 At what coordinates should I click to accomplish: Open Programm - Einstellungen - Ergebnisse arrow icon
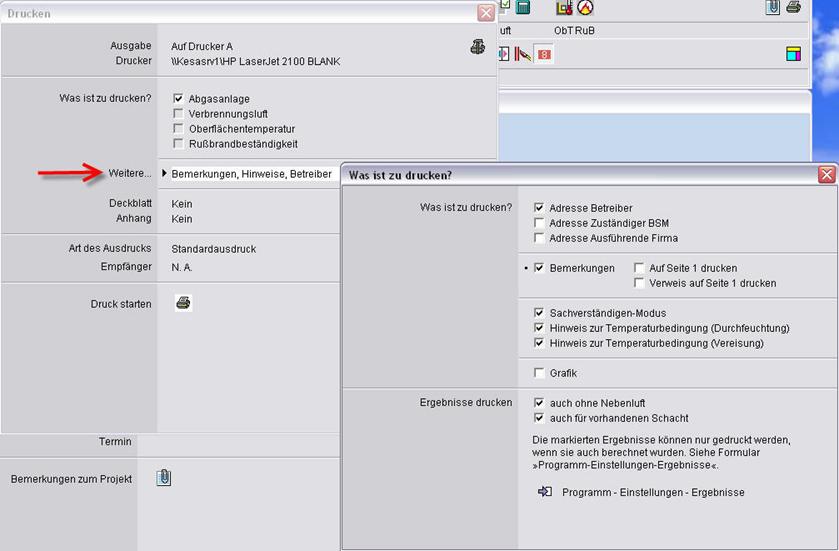tap(545, 491)
